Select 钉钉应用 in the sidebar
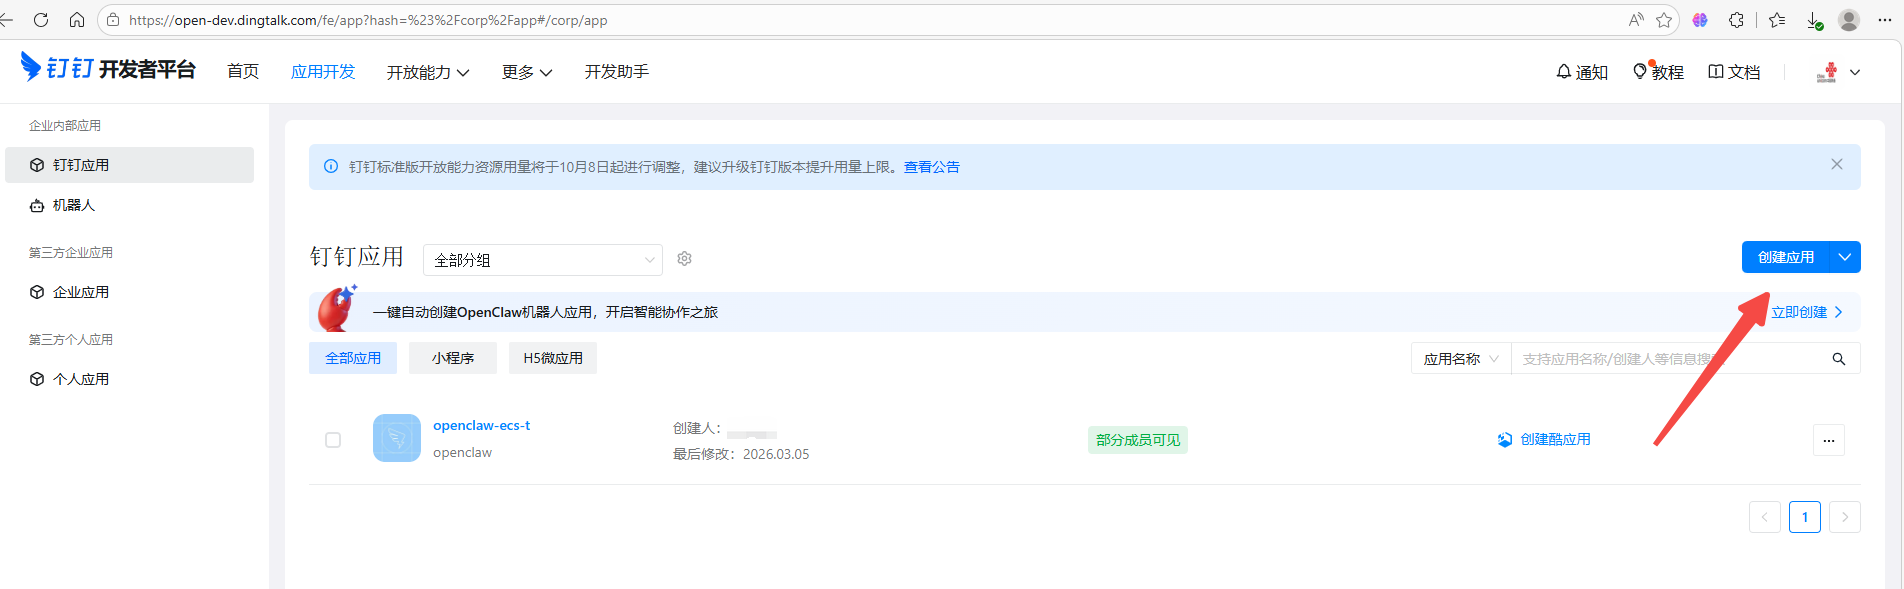This screenshot has width=1904, height=589. click(x=129, y=165)
